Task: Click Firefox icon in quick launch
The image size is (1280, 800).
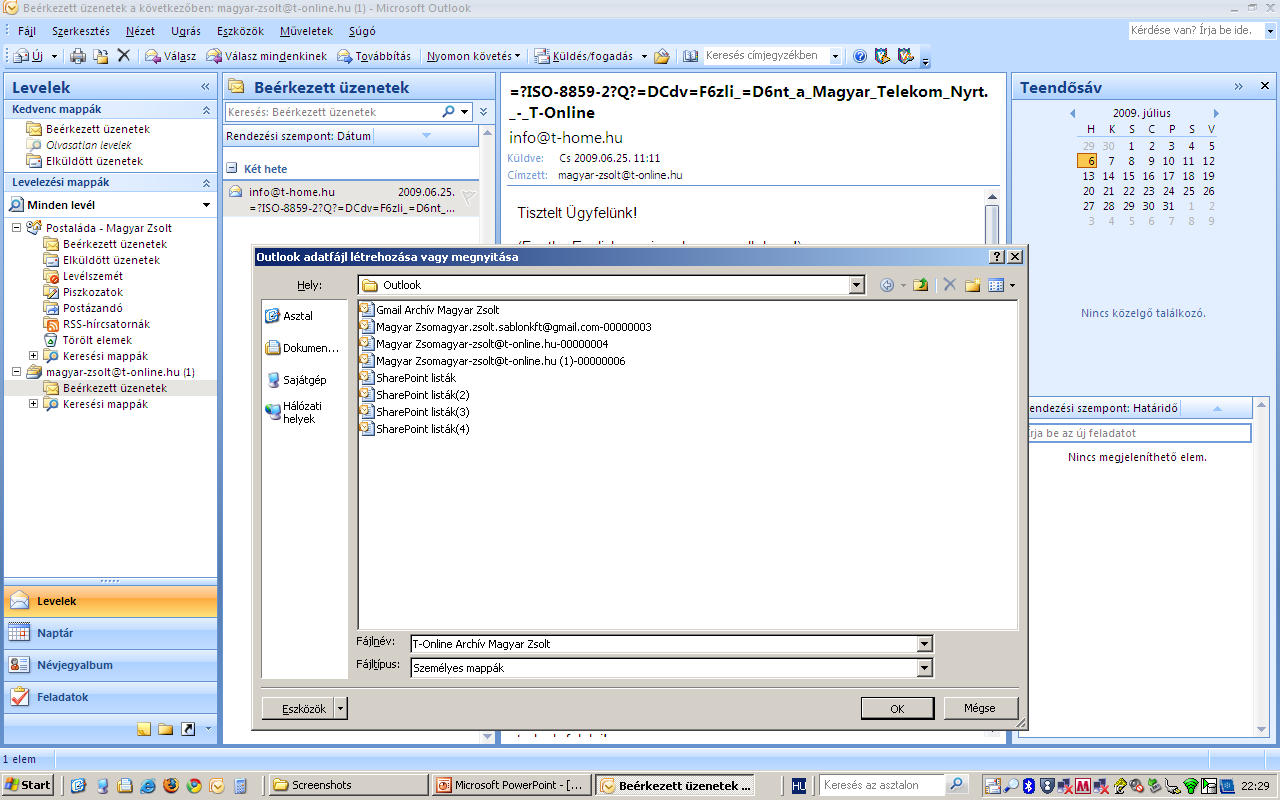Action: tap(170, 785)
